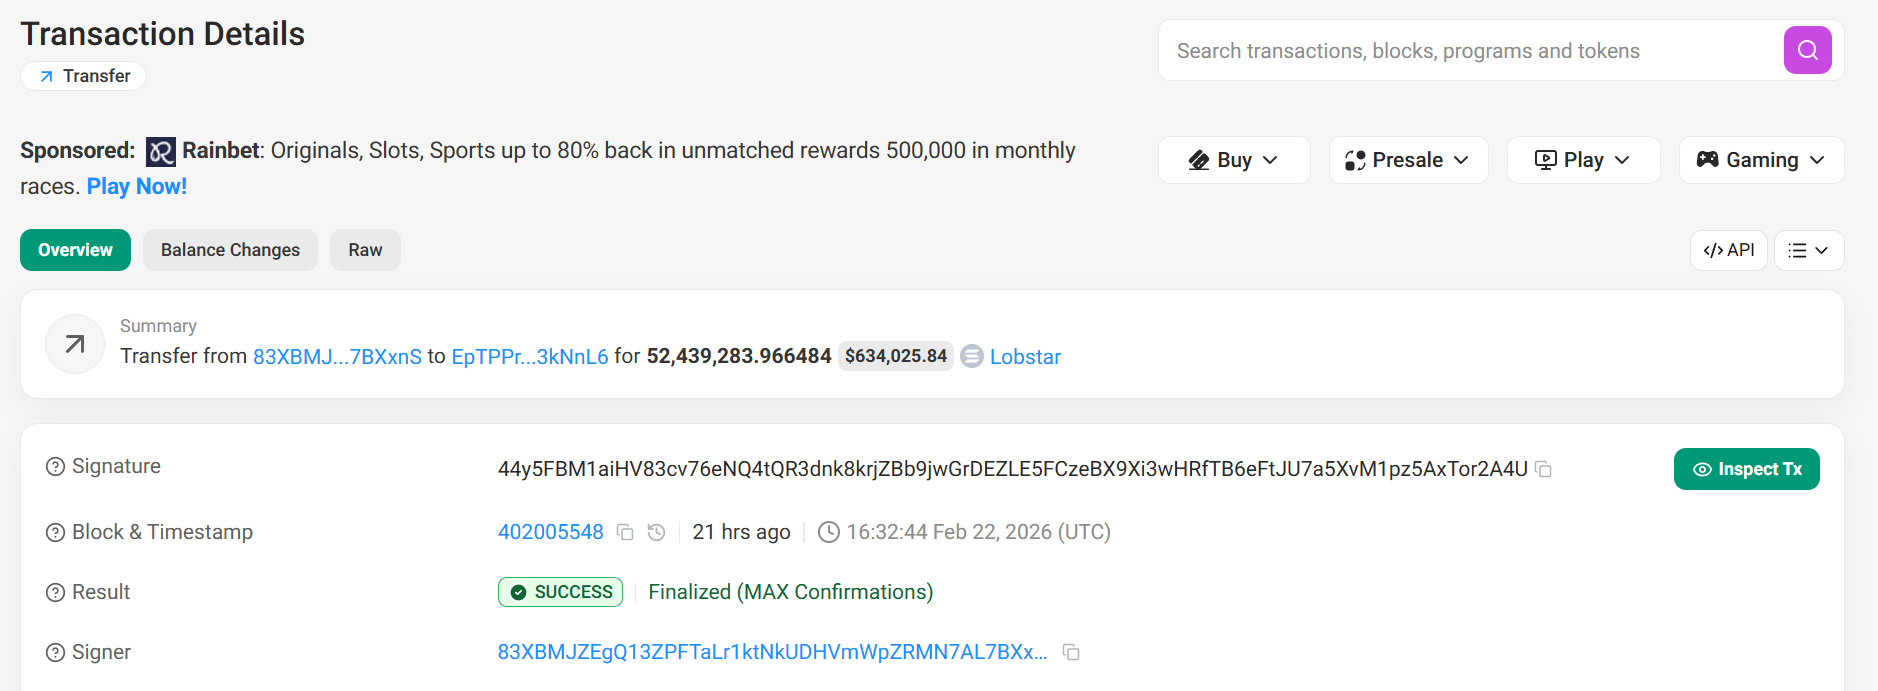This screenshot has height=691, width=1878.
Task: Click the '21 hrs ago' text
Action: 741,532
